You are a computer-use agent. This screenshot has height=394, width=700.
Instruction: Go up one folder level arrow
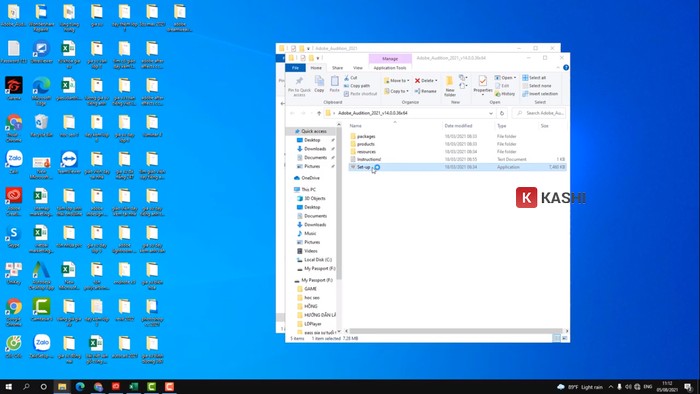pos(319,113)
